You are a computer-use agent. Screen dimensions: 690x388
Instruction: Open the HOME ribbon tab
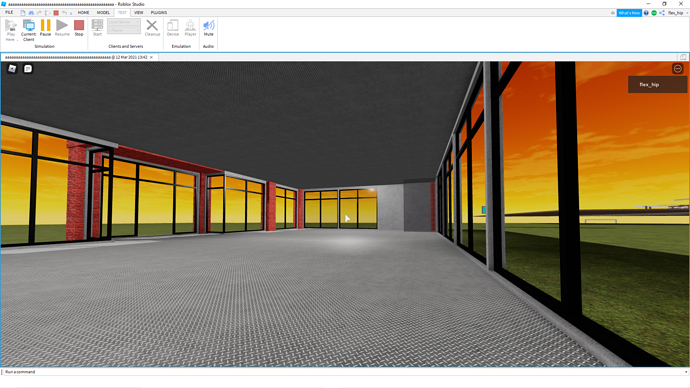point(83,13)
